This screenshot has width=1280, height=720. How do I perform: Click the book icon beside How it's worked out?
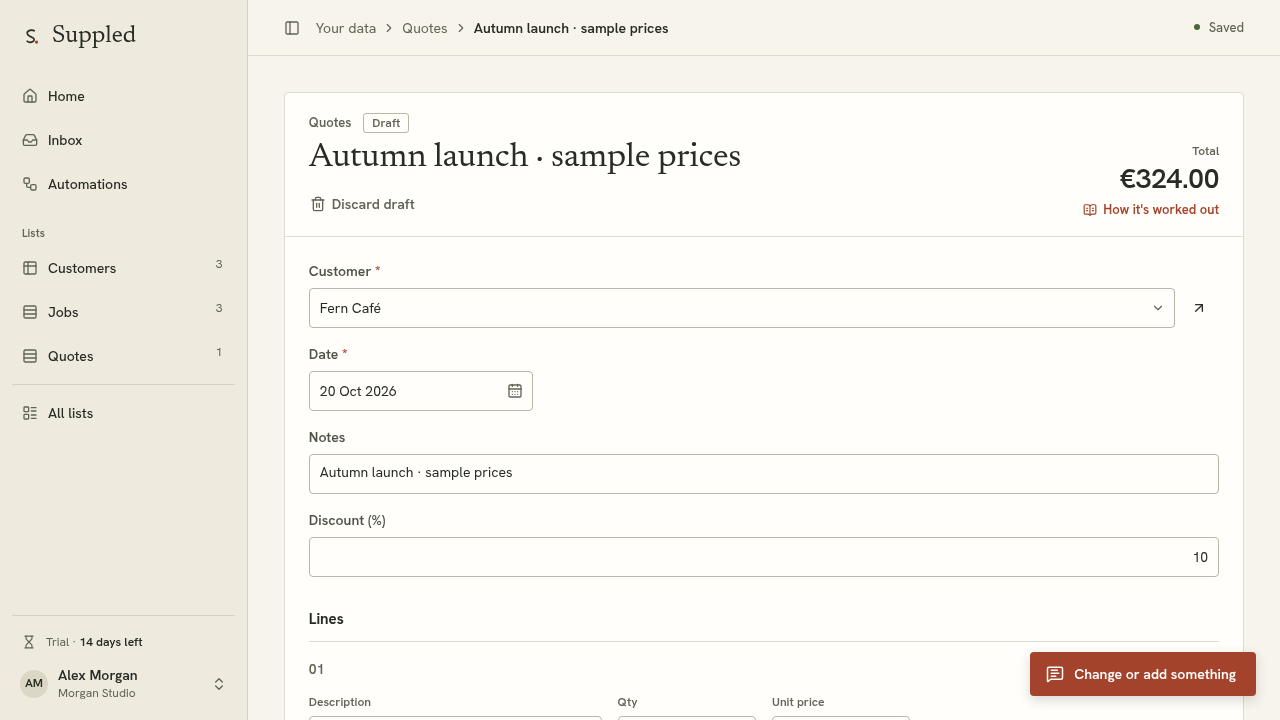pyautogui.click(x=1090, y=210)
